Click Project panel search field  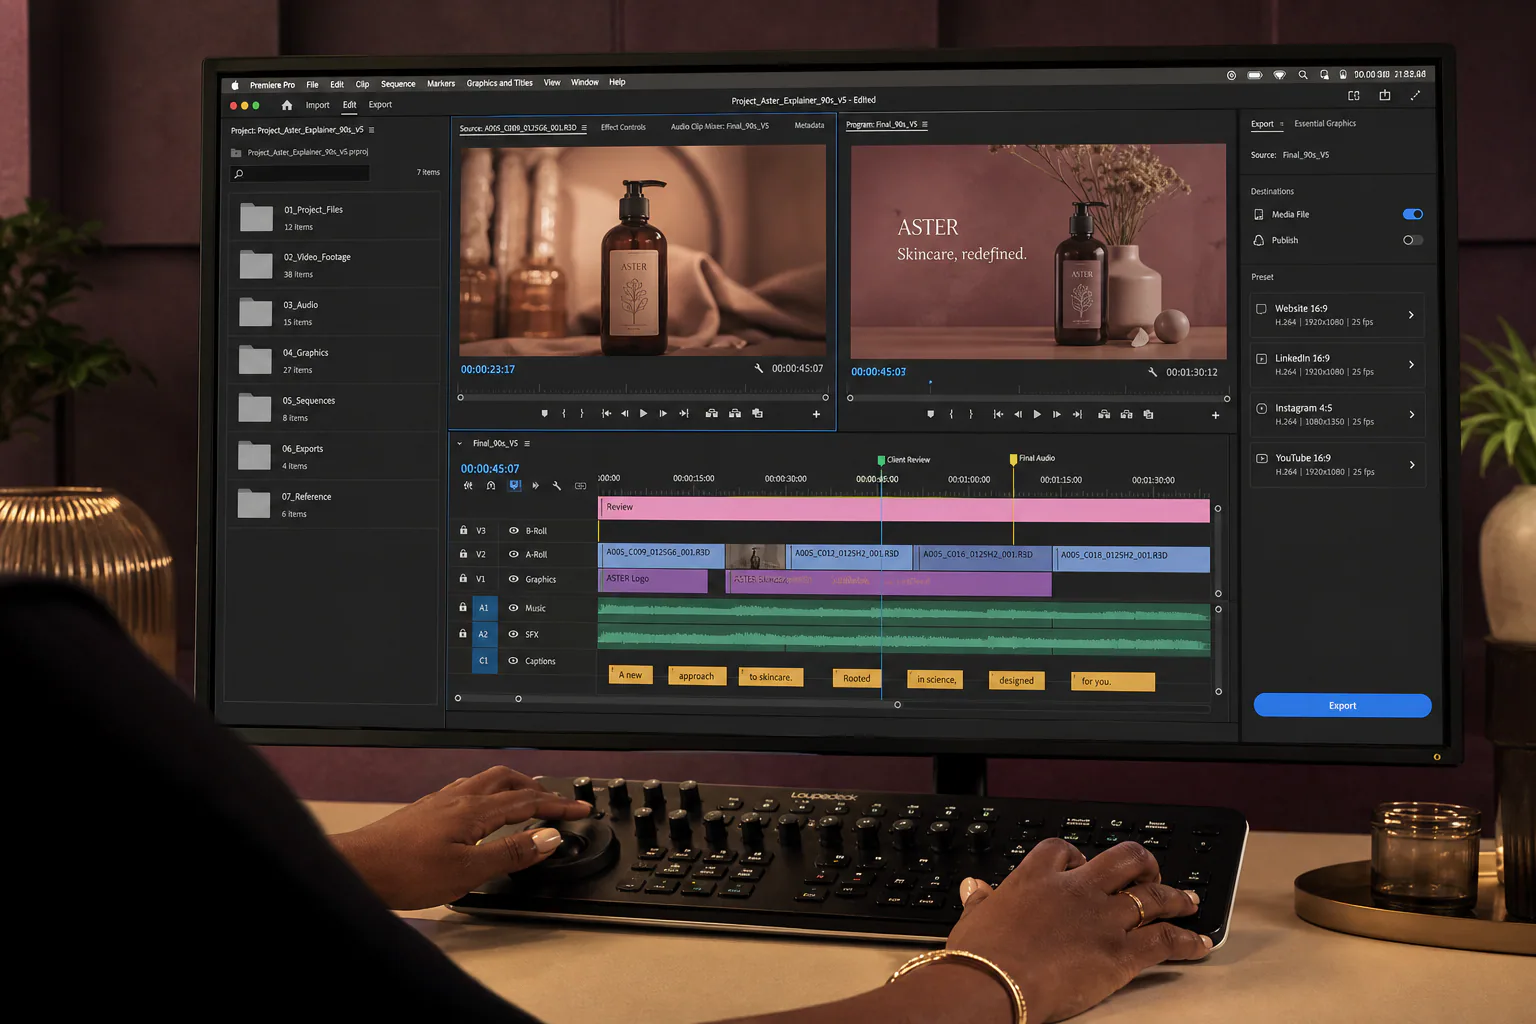click(x=300, y=174)
